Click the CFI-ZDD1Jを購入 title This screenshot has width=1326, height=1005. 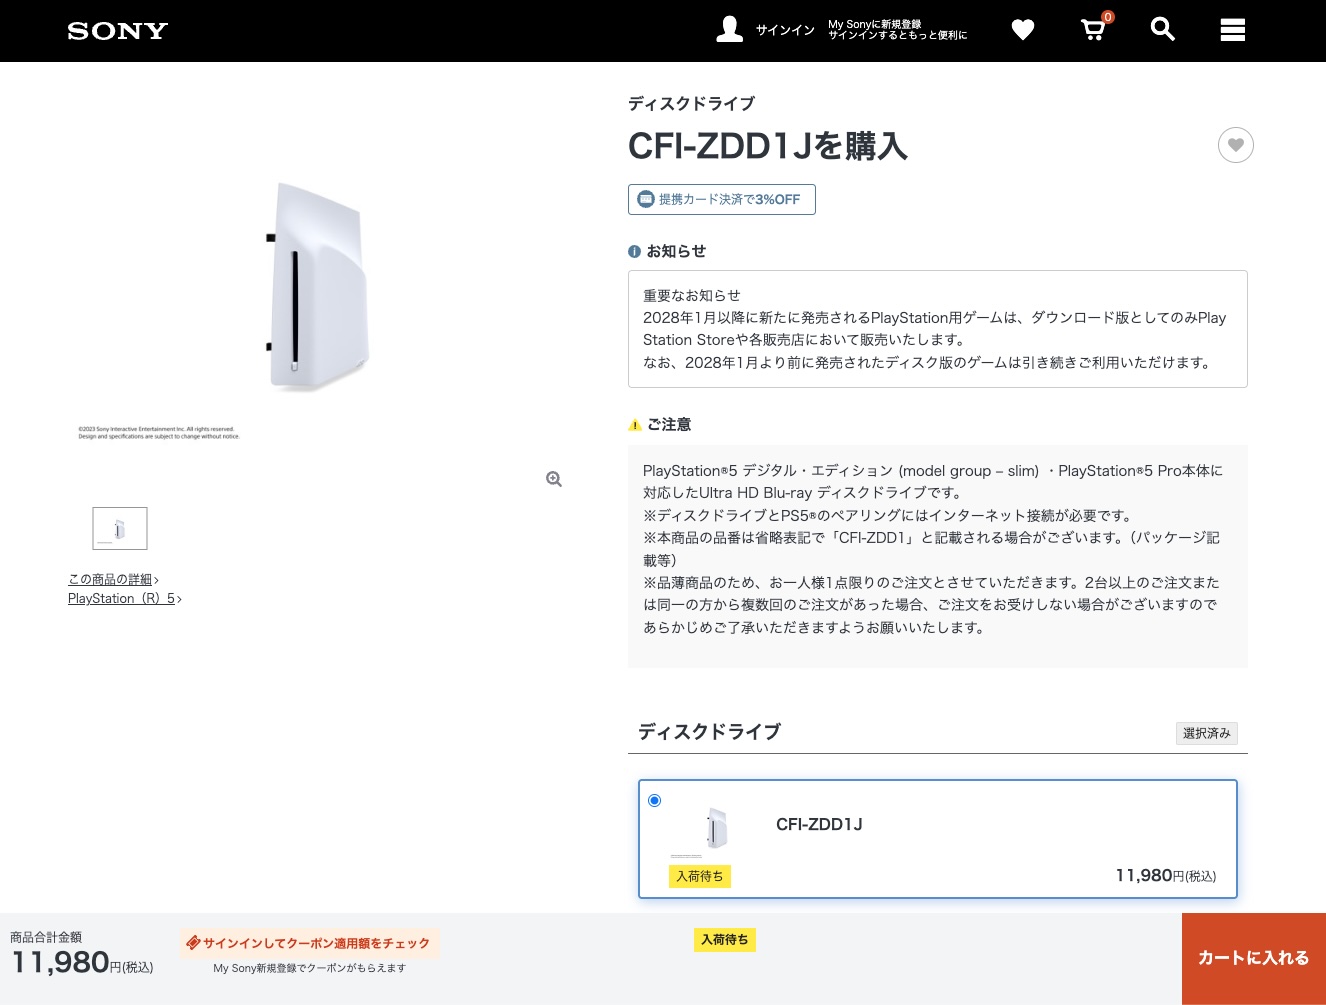(x=768, y=146)
